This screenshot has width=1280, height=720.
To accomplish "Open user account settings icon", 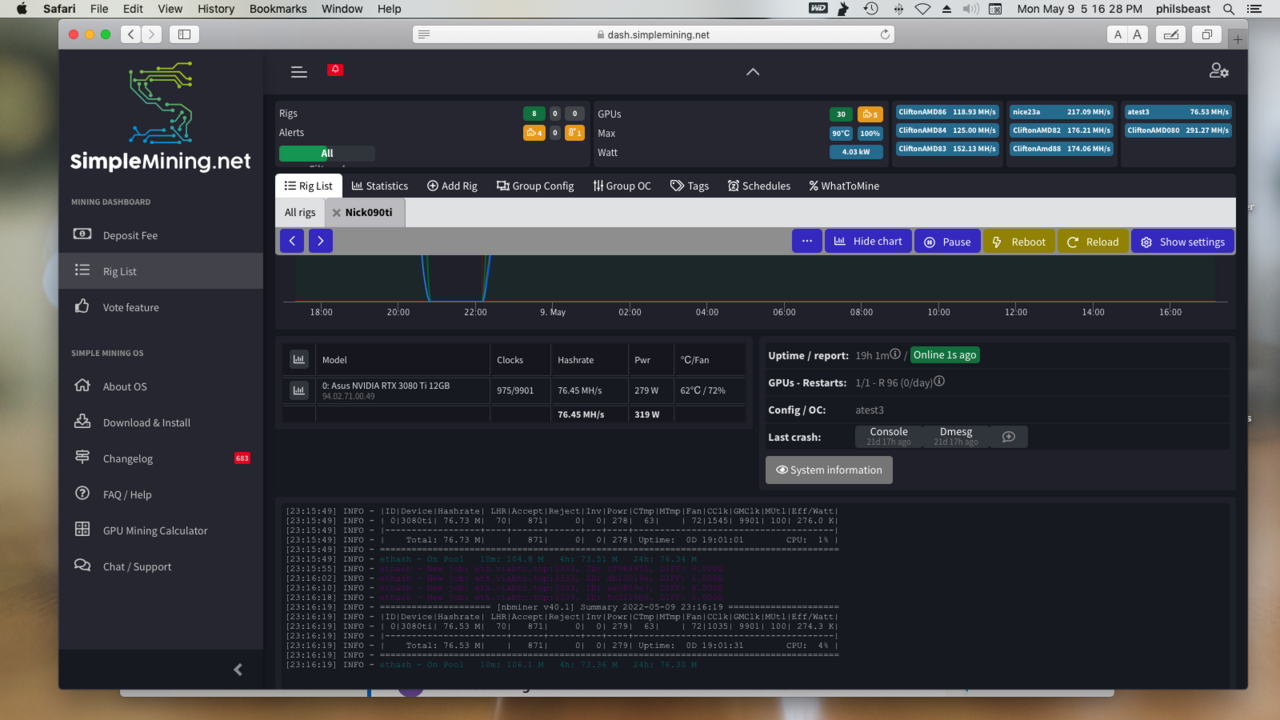I will pyautogui.click(x=1218, y=71).
